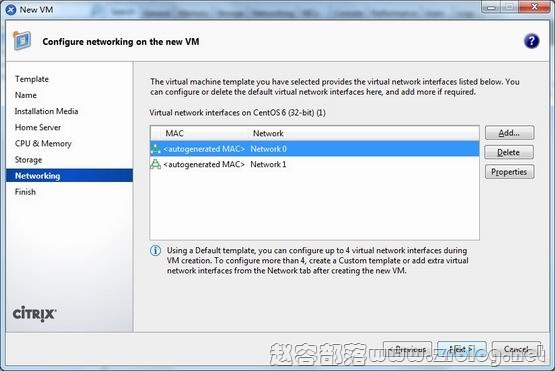Minimize the New VM window
555x371 pixels.
click(x=491, y=6)
